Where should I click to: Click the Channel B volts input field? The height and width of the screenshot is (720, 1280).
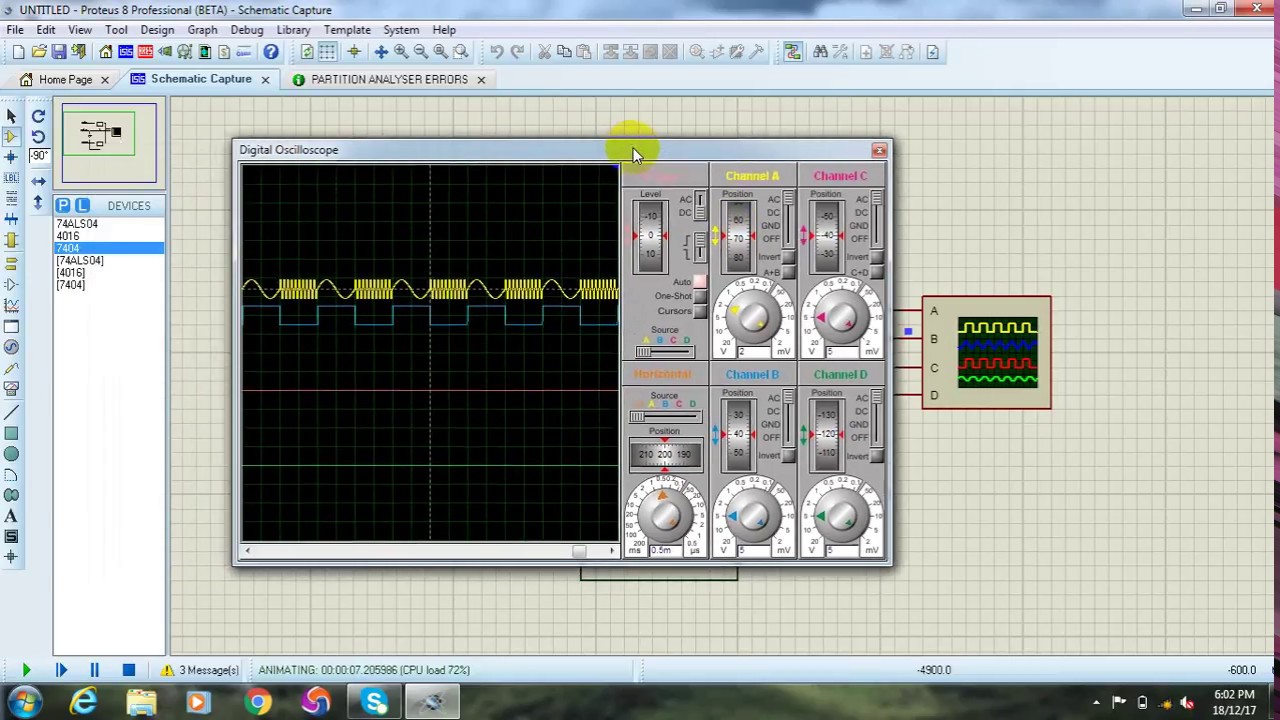(753, 550)
